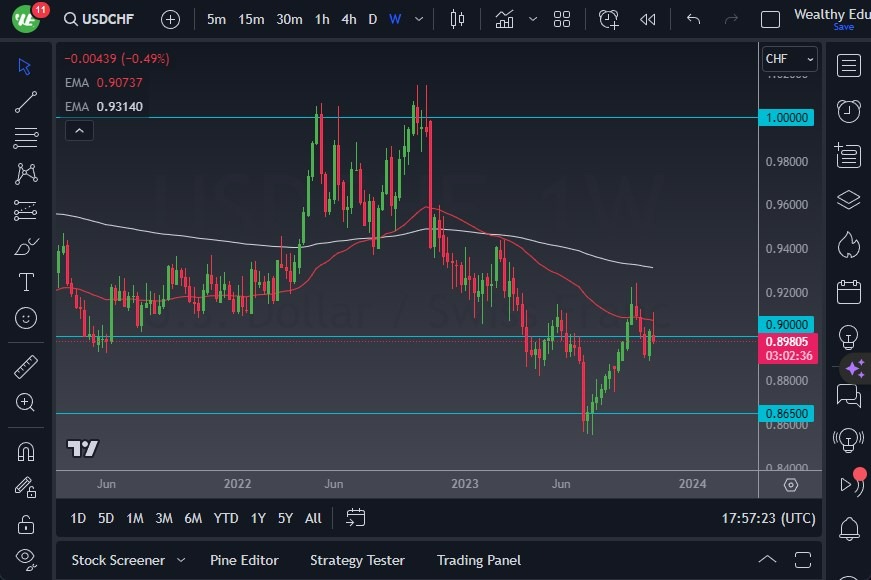
Task: Select the trend line drawing tool
Action: (25, 102)
